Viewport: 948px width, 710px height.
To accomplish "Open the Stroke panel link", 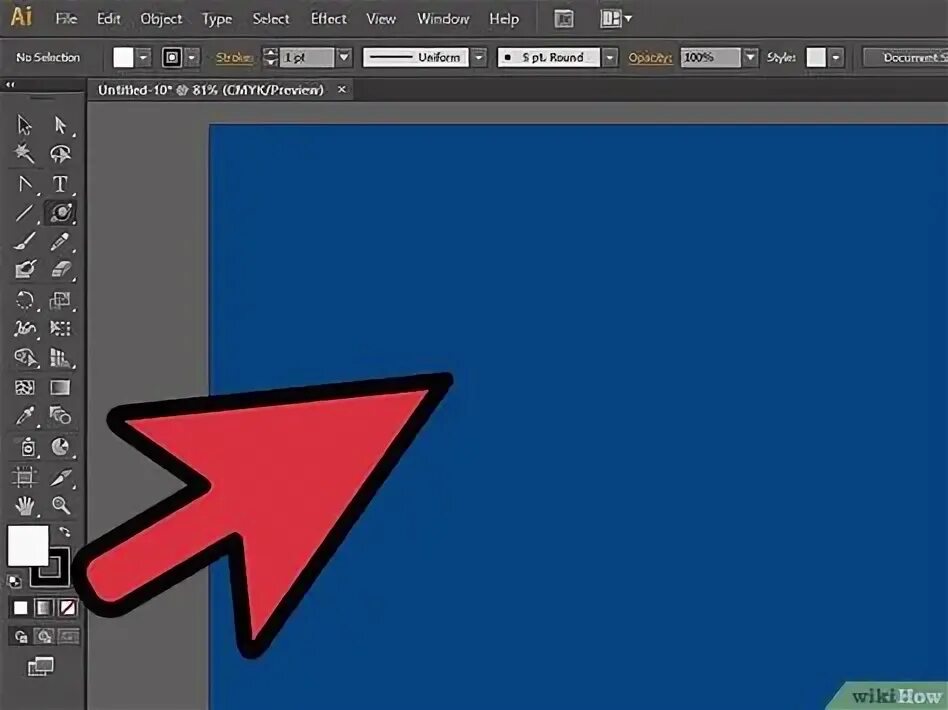I will [x=234, y=57].
